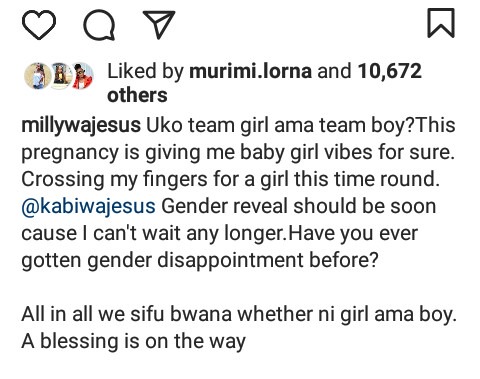Open the red-outfit liker's avatar

click(82, 76)
